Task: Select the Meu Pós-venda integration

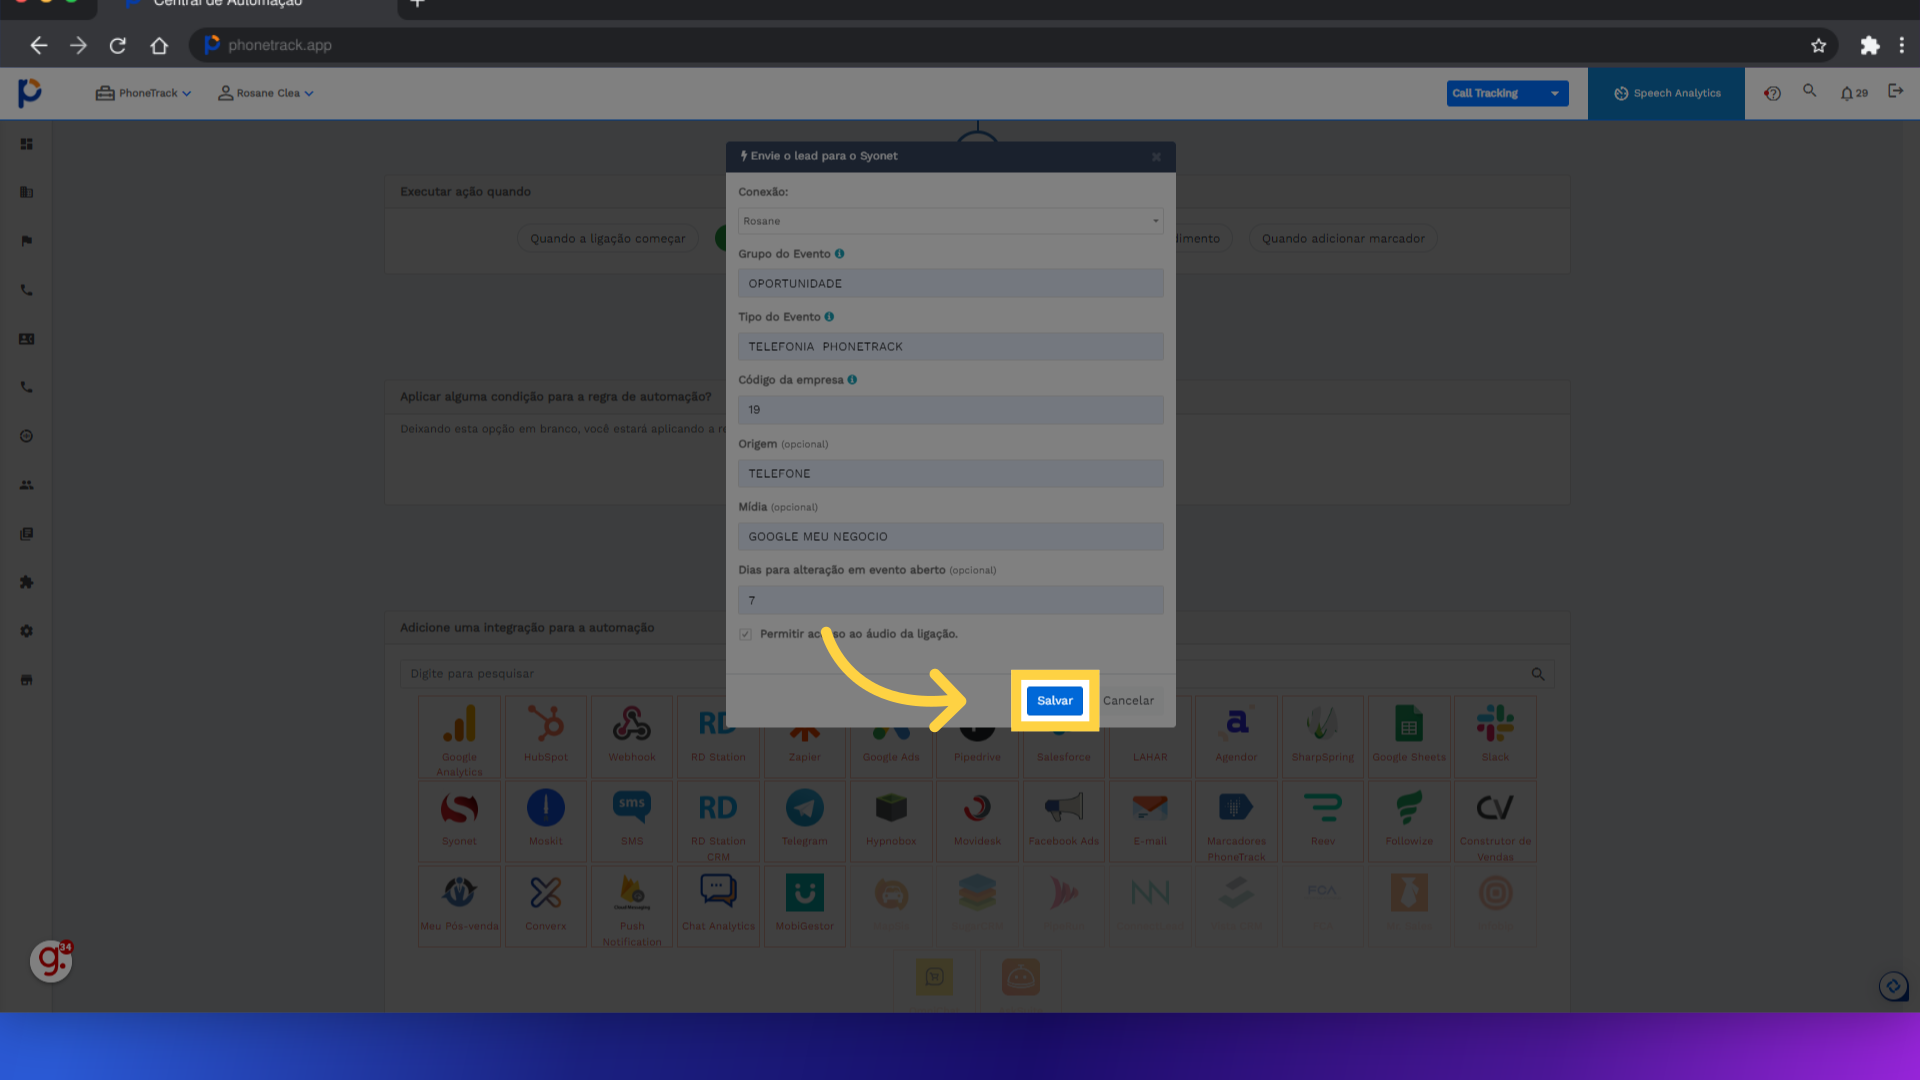Action: coord(459,906)
